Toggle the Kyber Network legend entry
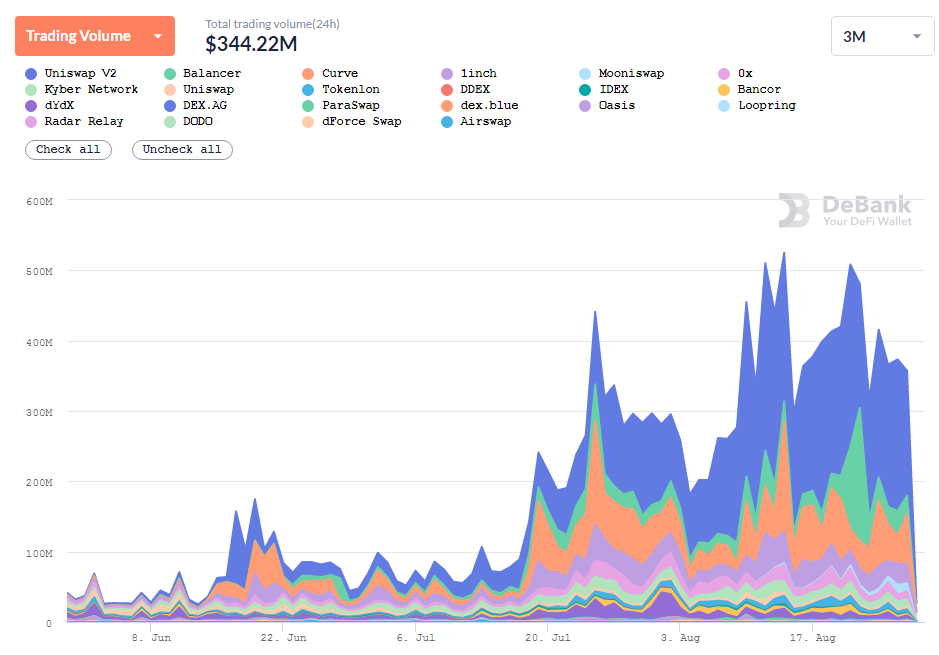 pyautogui.click(x=82, y=90)
